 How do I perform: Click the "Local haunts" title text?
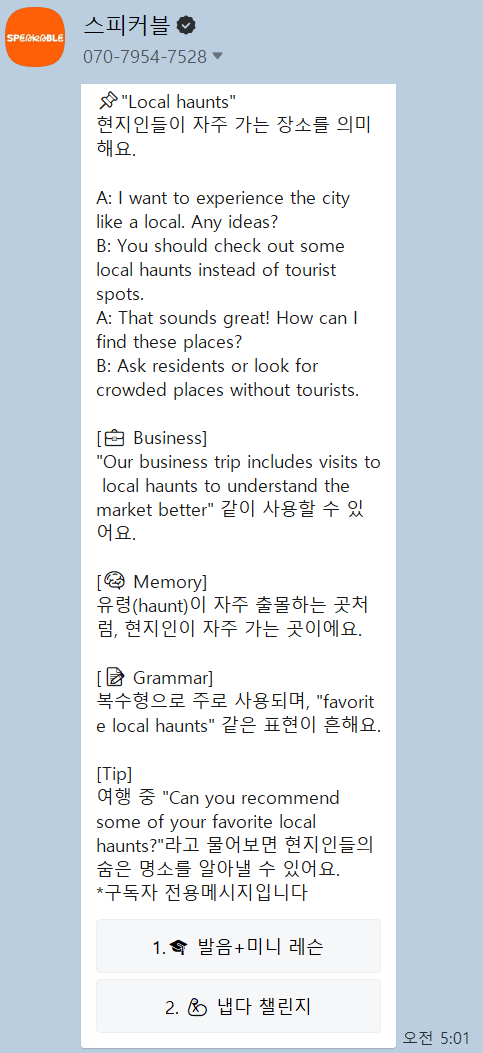178,102
